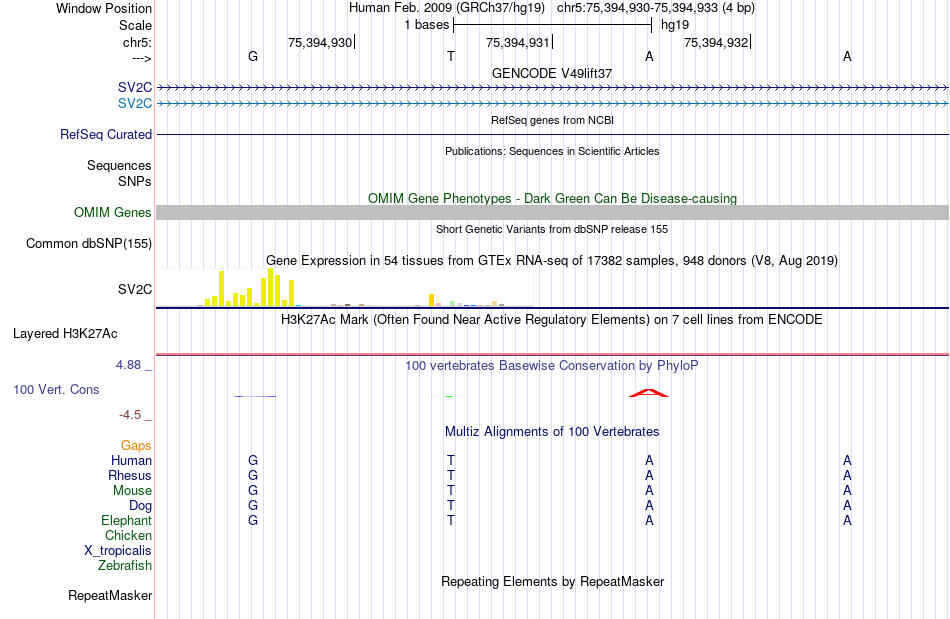This screenshot has height=619, width=950.
Task: Click the T base in the reference sequence row
Action: pos(451,56)
